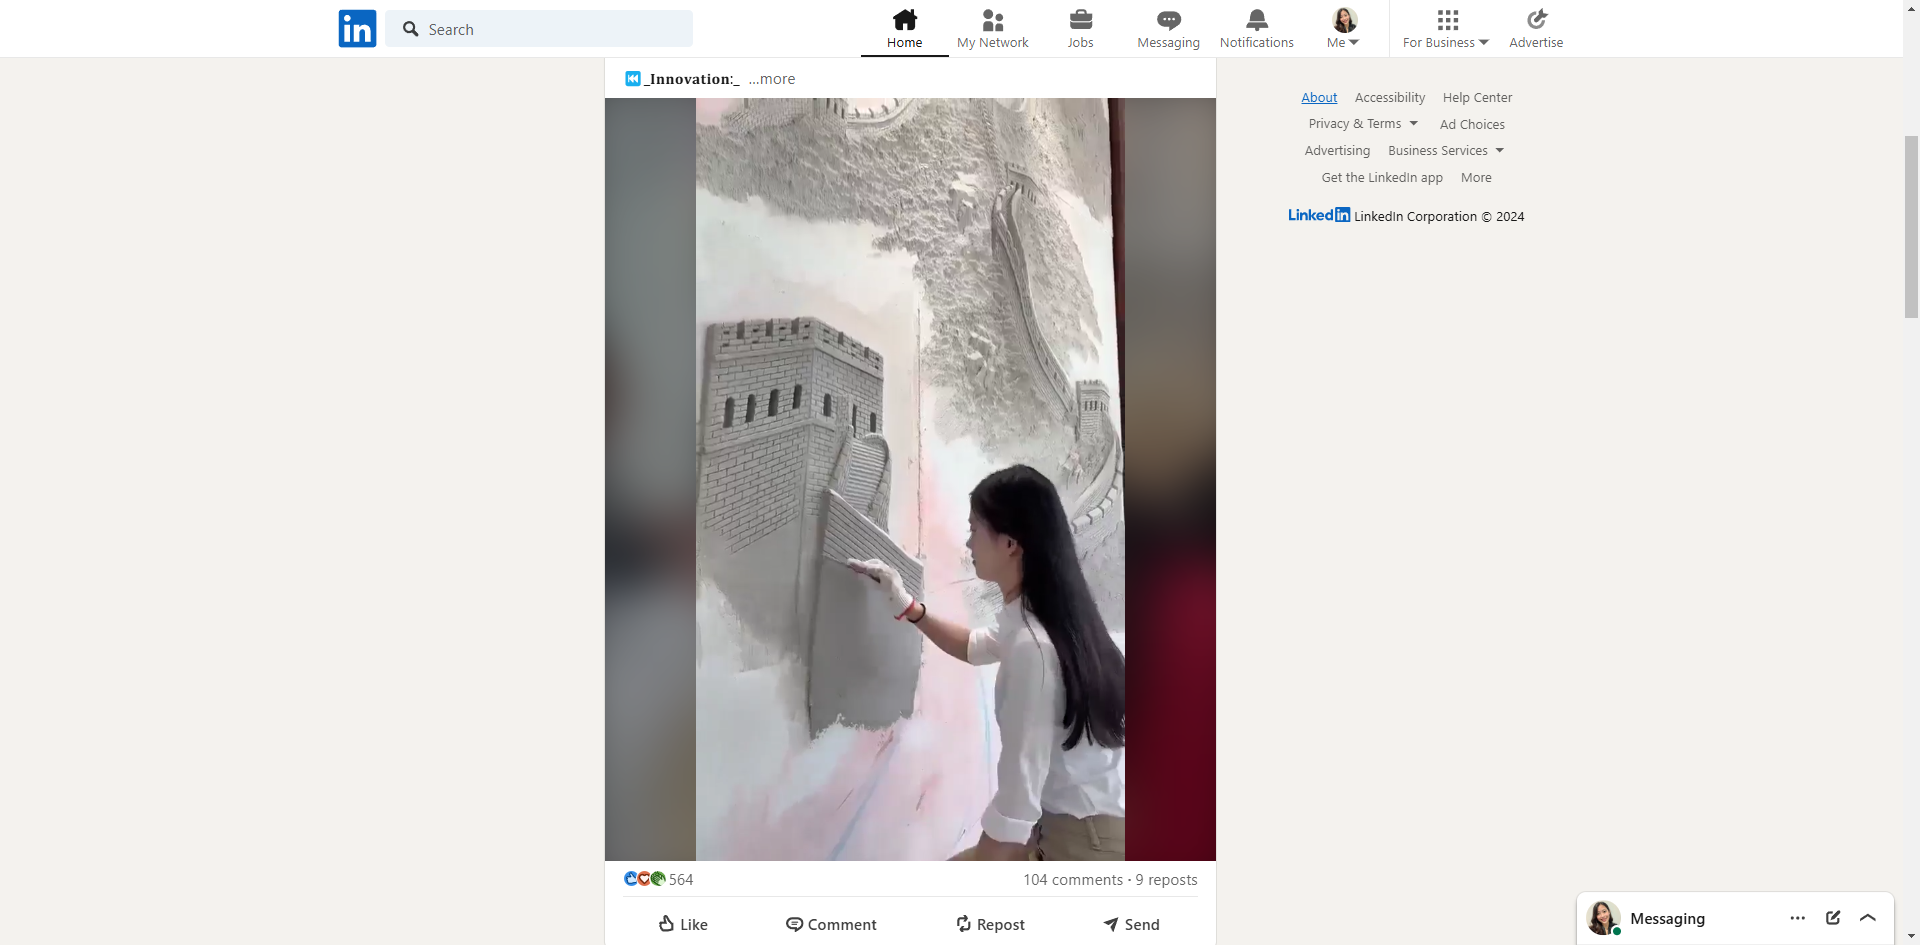This screenshot has height=945, width=1920.
Task: Click the LinkedIn logo
Action: 357,29
